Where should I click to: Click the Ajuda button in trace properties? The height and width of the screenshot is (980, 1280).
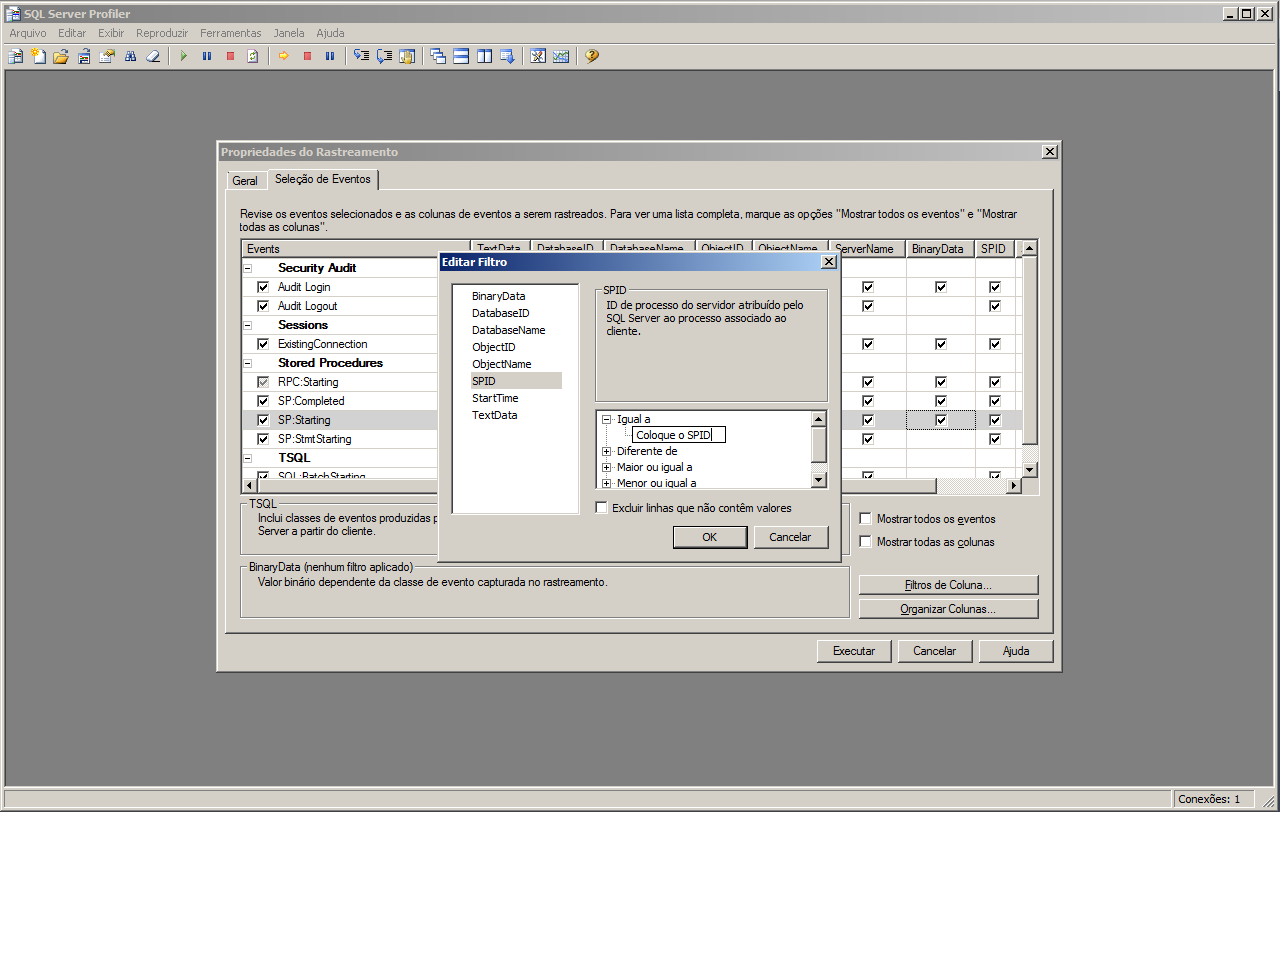(1016, 651)
